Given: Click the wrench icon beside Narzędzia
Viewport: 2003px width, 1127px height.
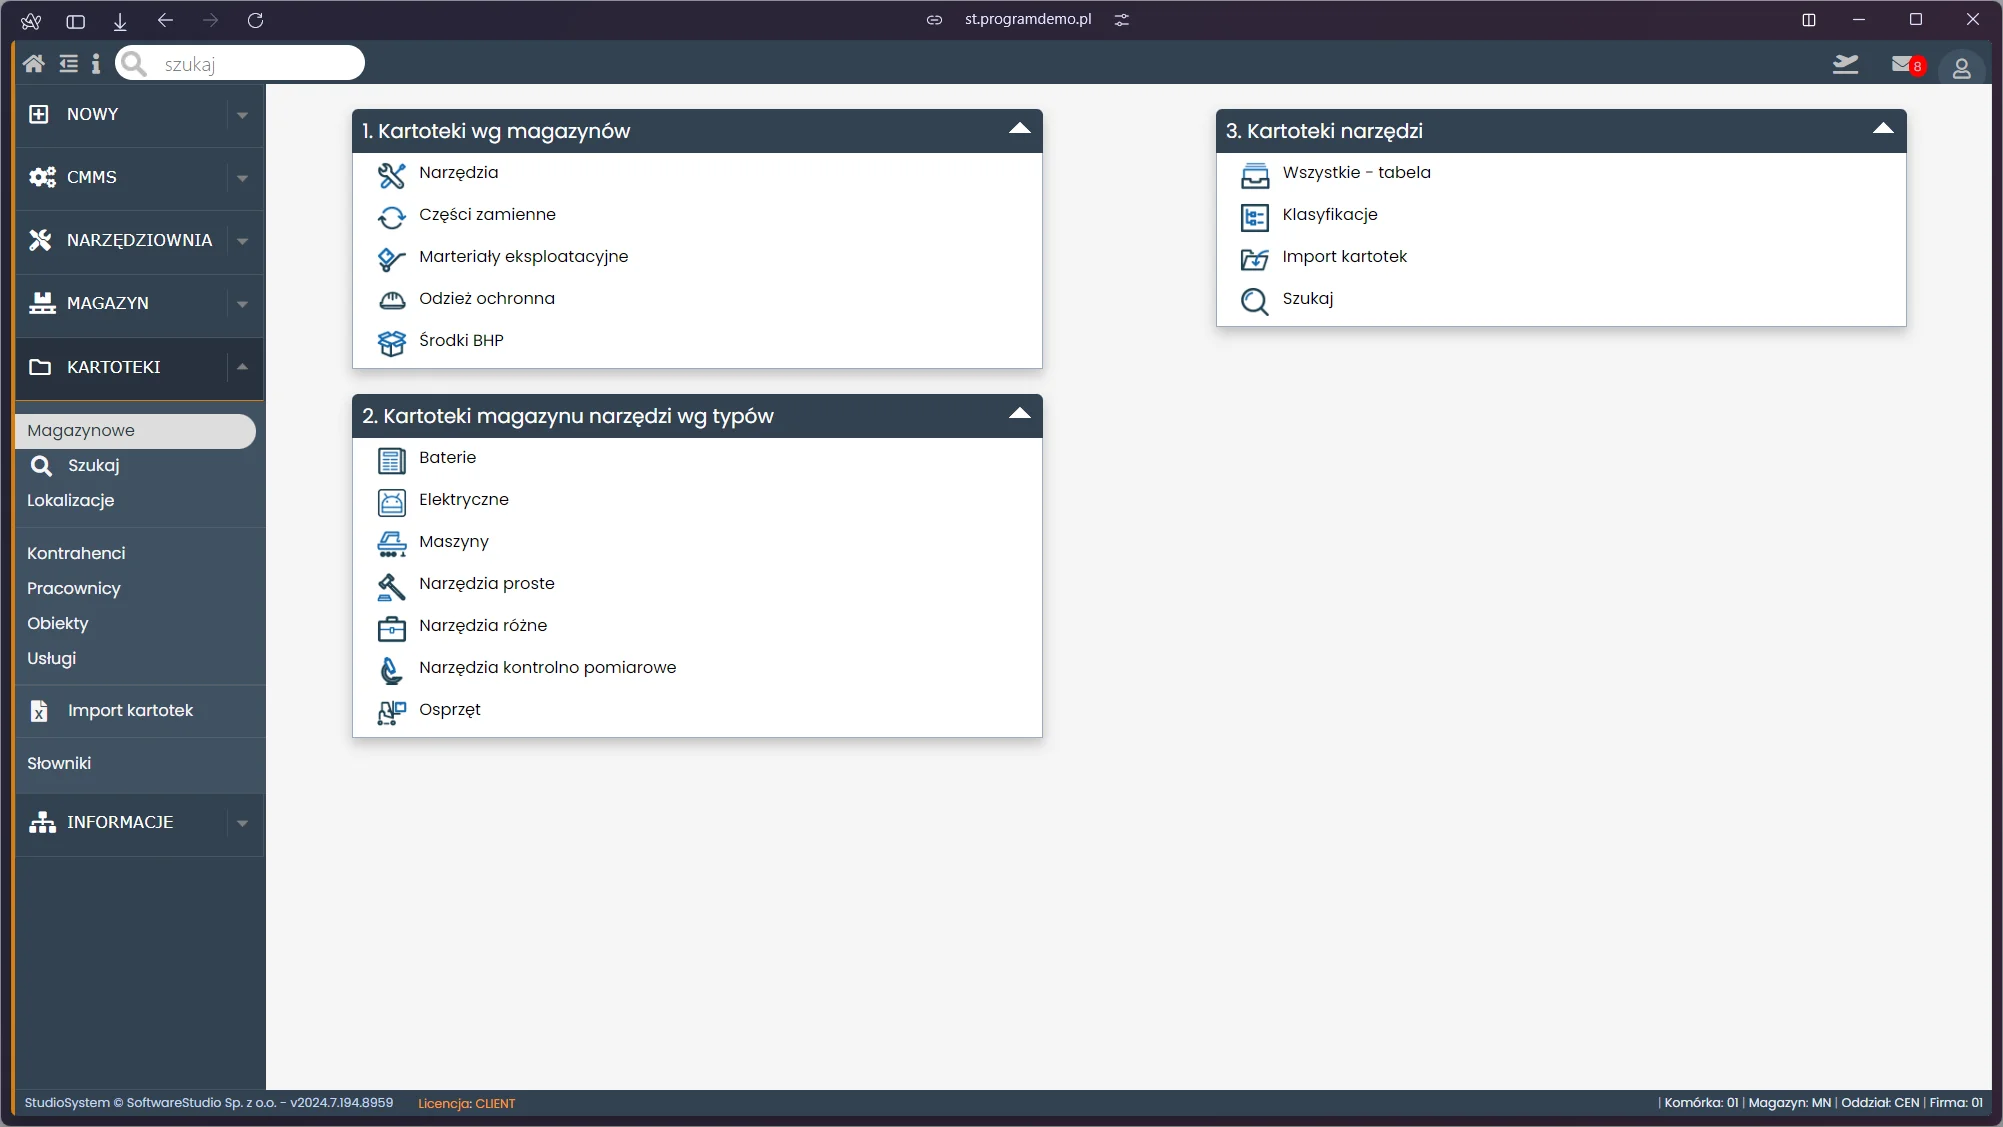Looking at the screenshot, I should pos(391,175).
